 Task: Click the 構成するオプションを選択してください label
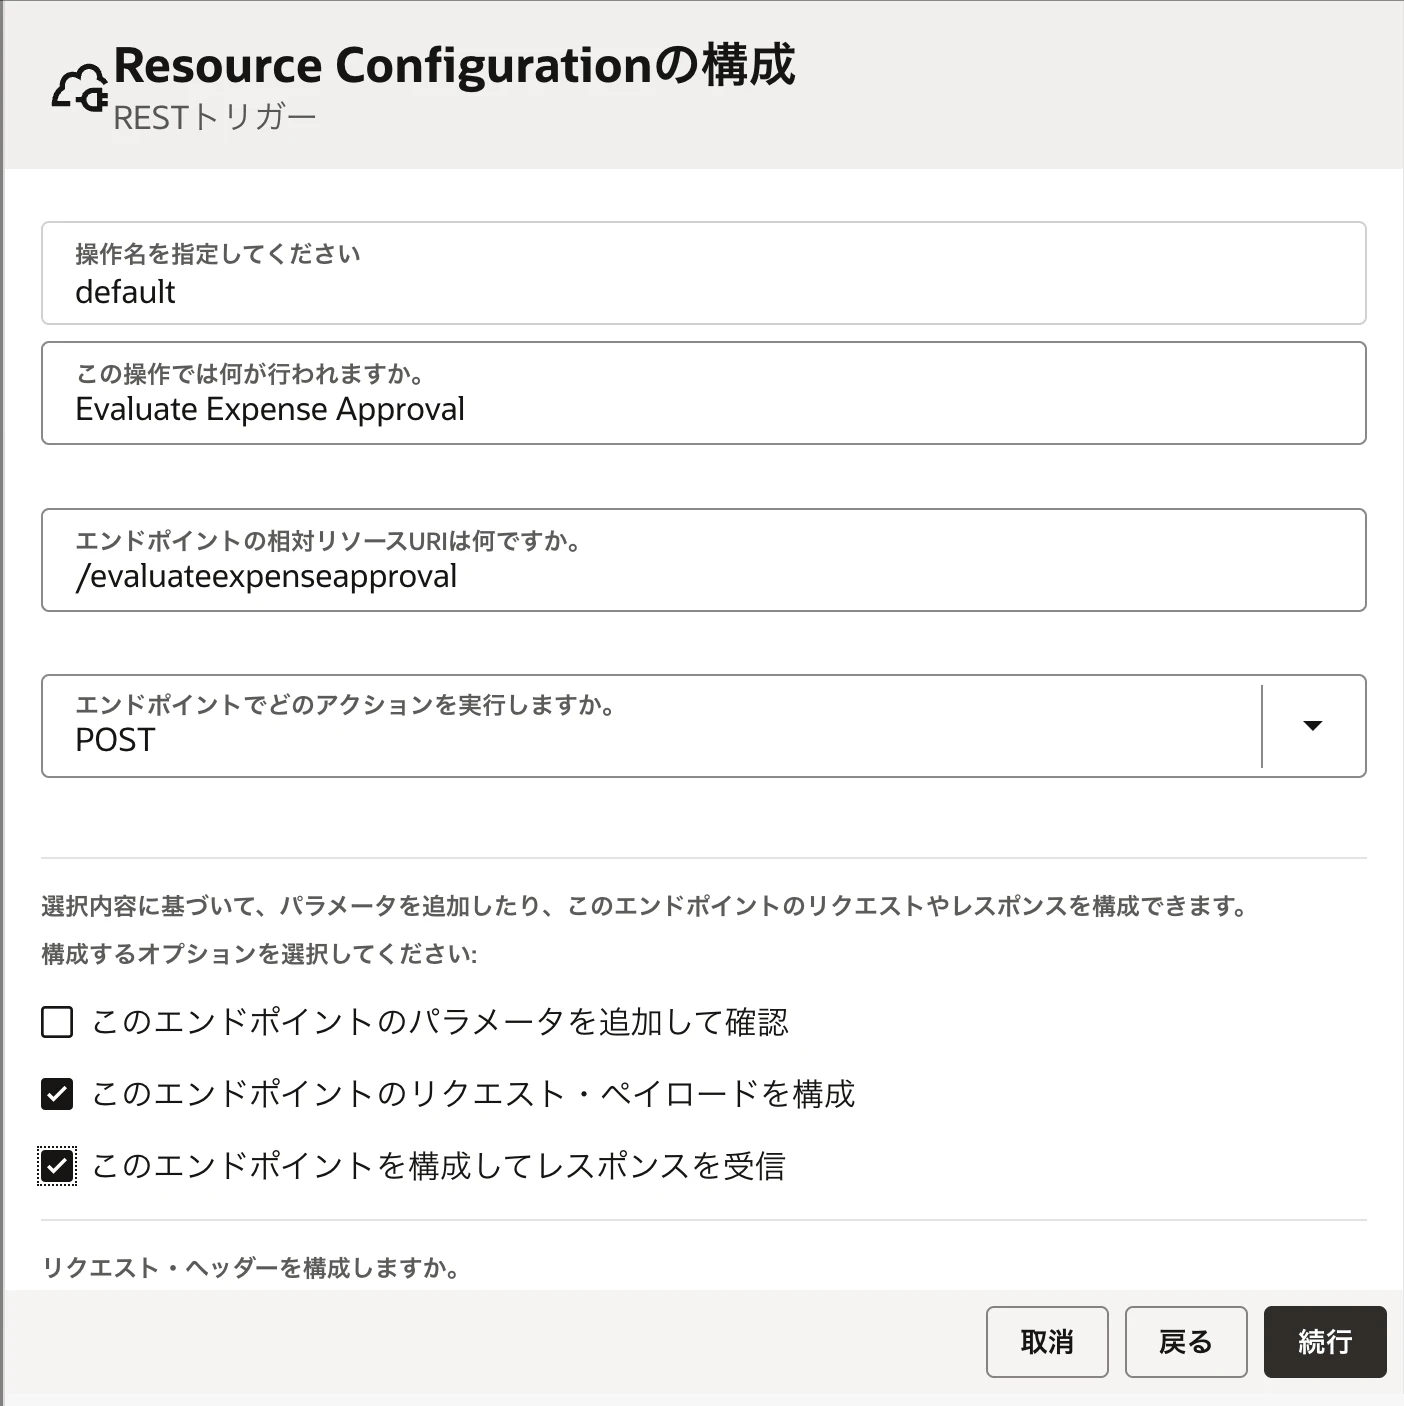(259, 954)
